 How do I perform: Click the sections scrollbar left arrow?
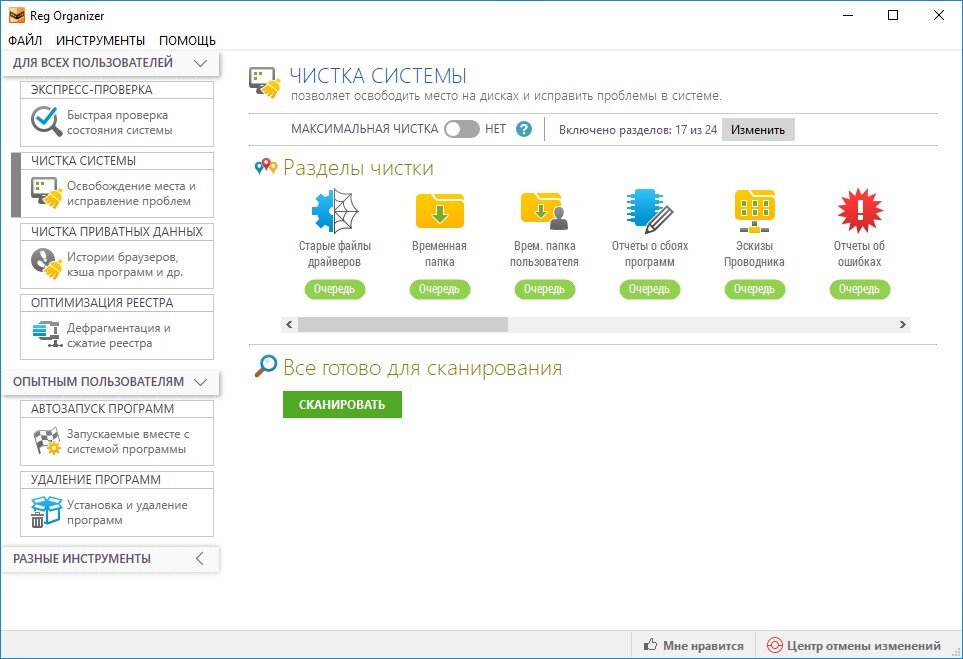[289, 324]
